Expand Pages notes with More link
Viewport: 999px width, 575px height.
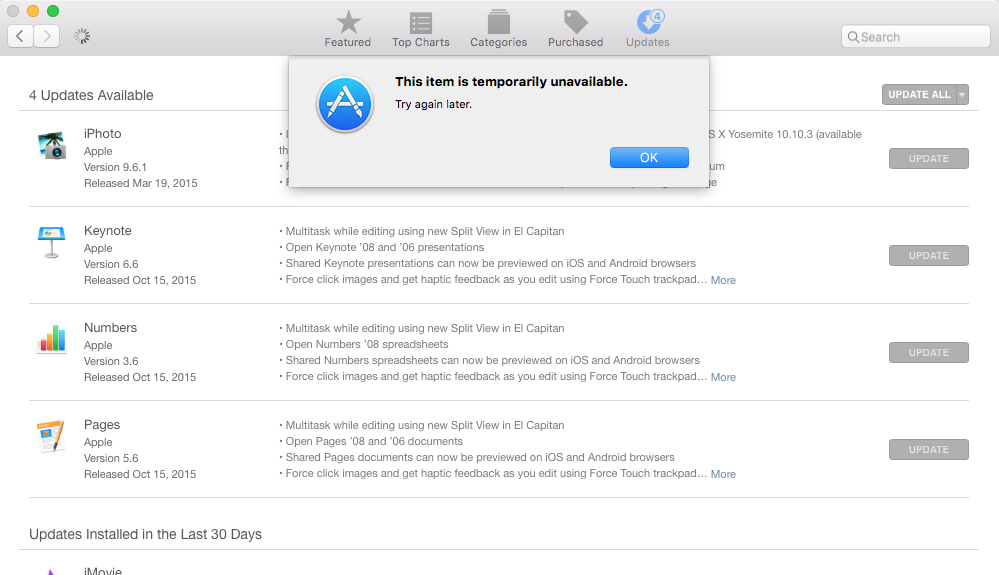point(723,474)
